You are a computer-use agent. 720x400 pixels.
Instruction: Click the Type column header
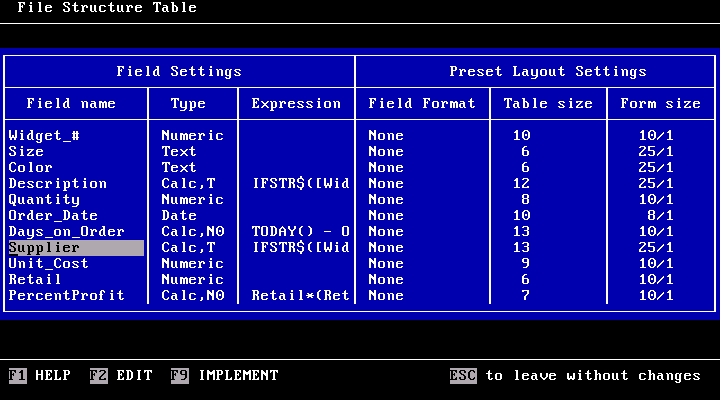click(188, 104)
